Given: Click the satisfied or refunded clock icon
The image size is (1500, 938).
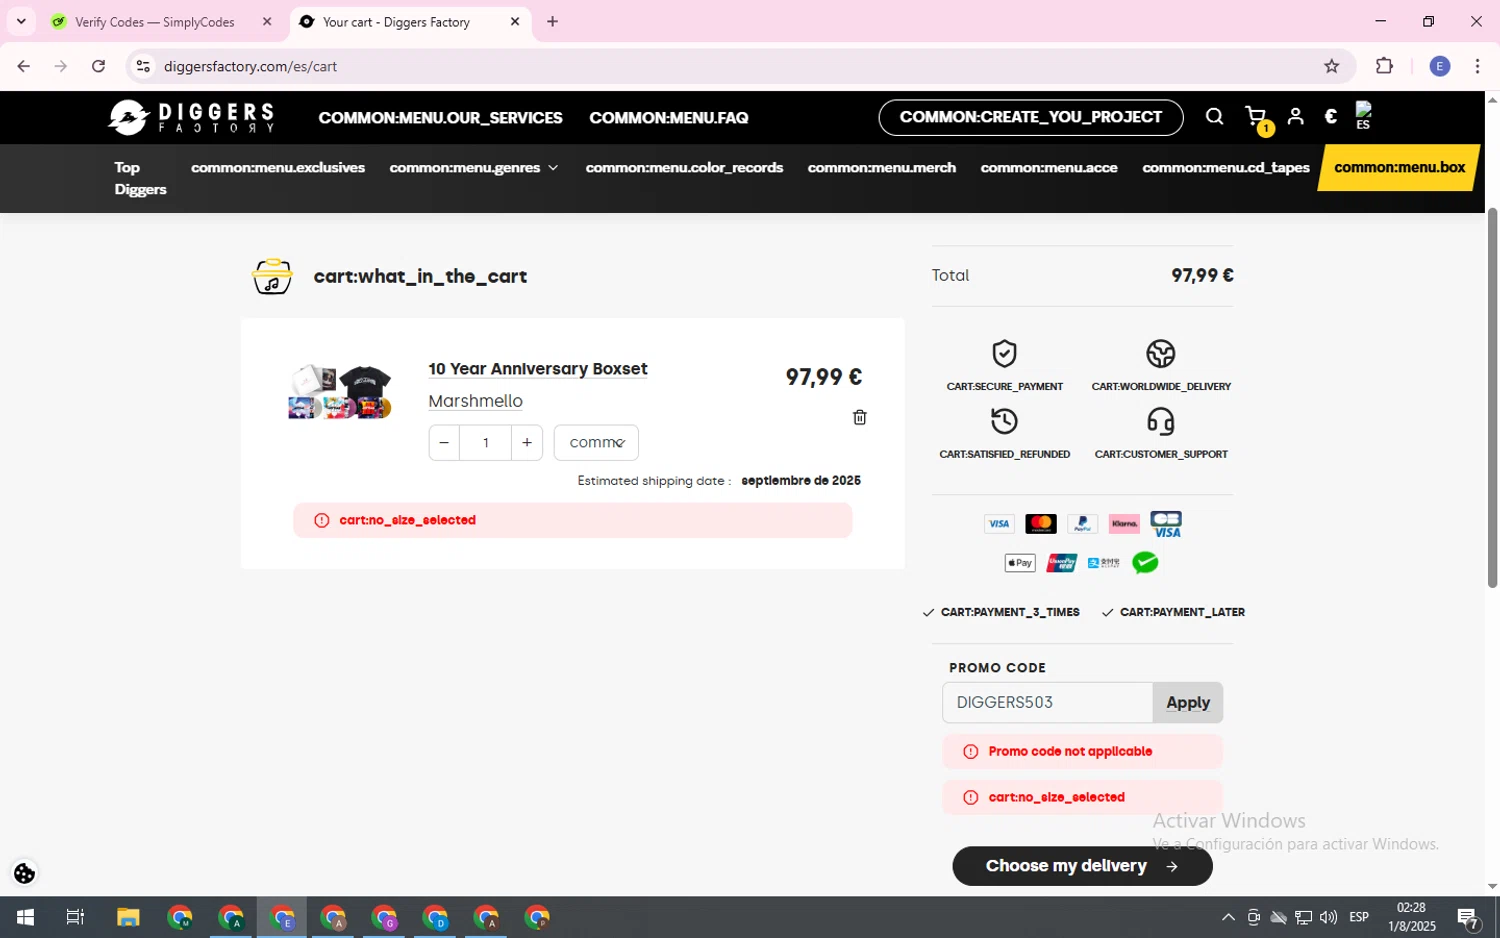Looking at the screenshot, I should [x=1004, y=421].
